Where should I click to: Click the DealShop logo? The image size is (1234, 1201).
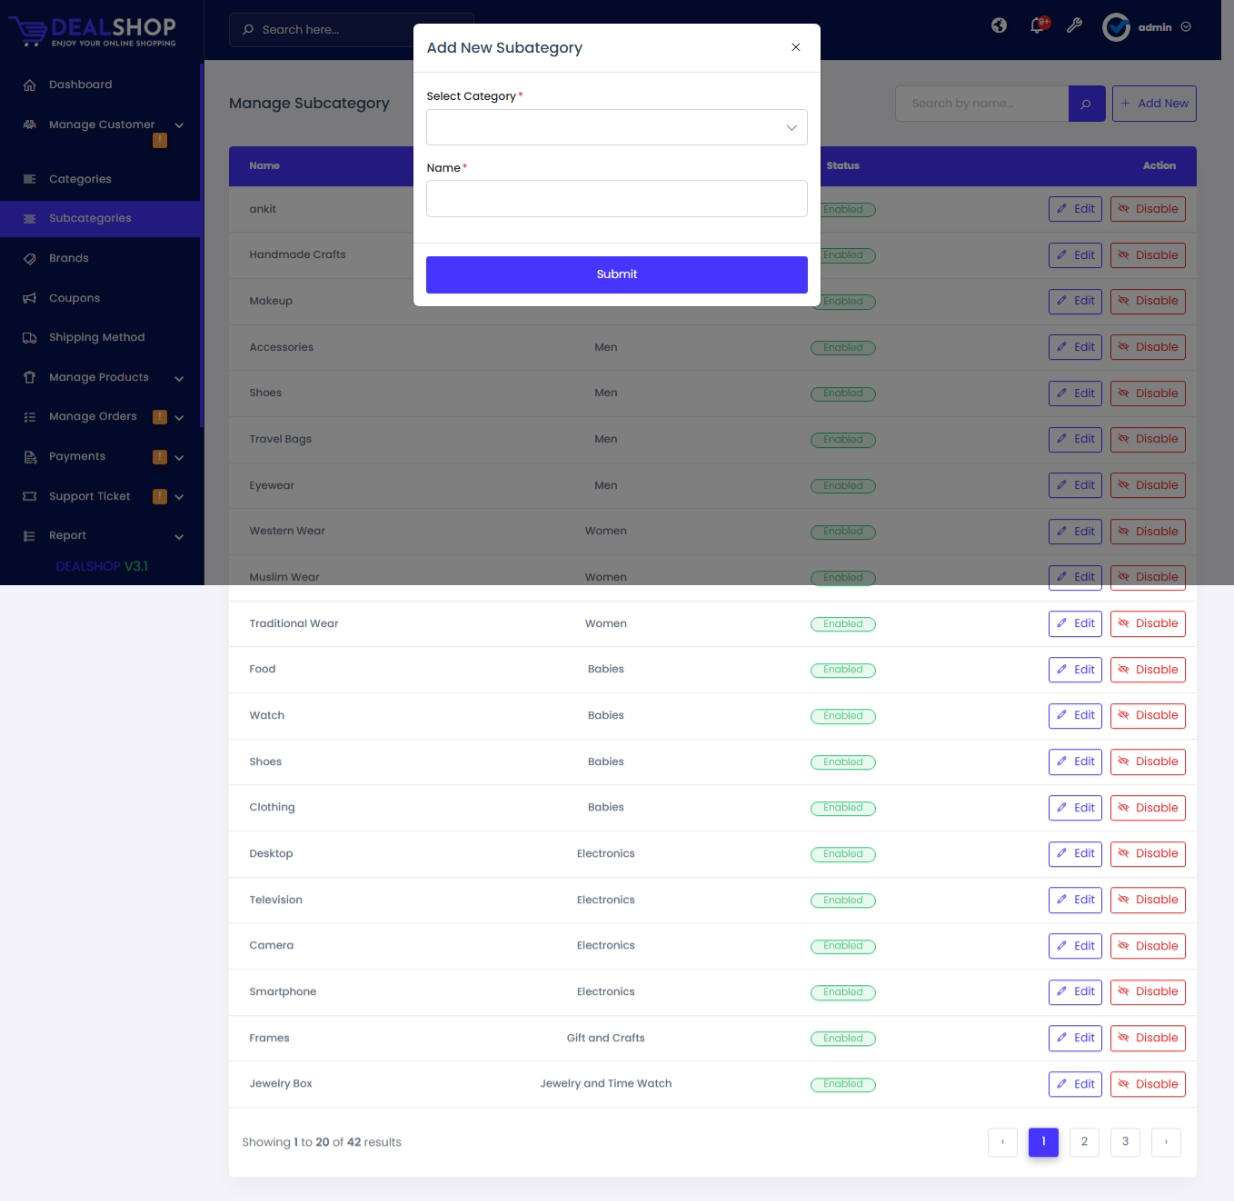coord(93,31)
